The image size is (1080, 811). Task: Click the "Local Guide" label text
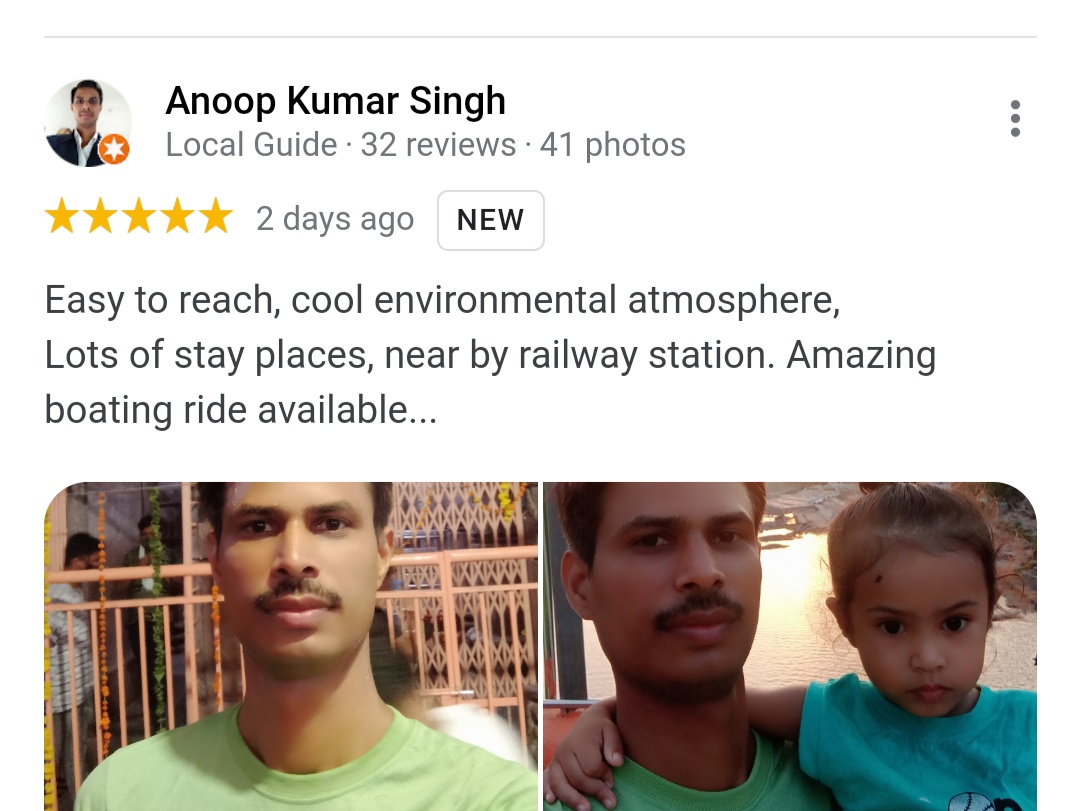tap(251, 145)
